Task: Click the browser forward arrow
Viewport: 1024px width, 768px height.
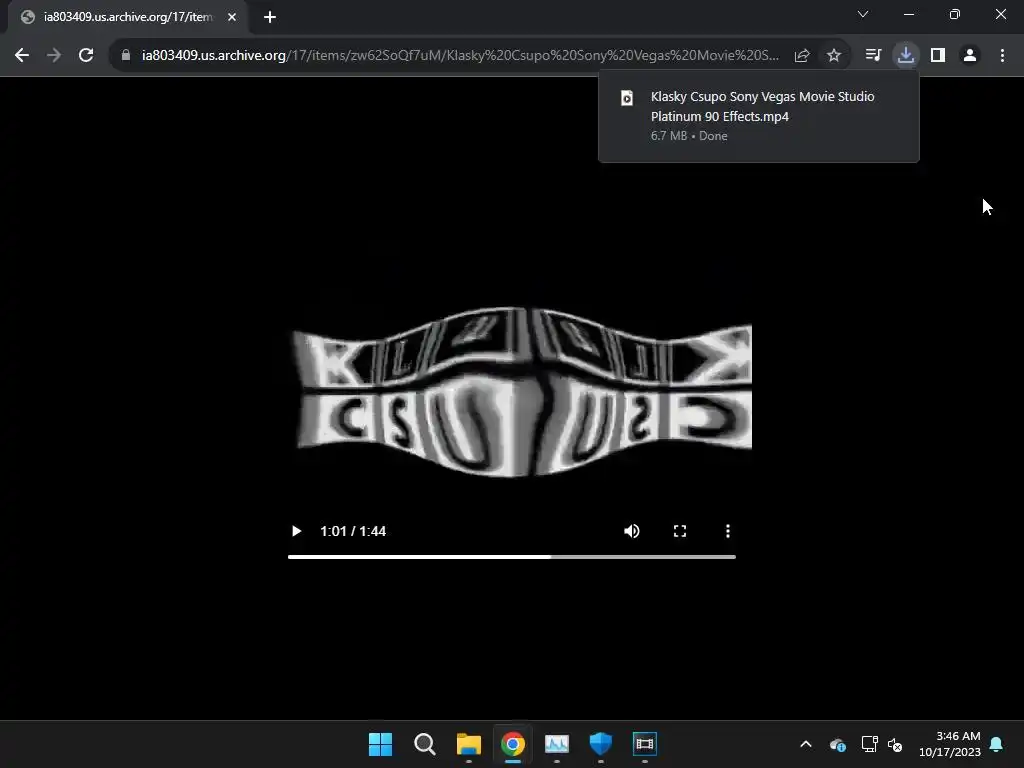Action: coord(54,56)
